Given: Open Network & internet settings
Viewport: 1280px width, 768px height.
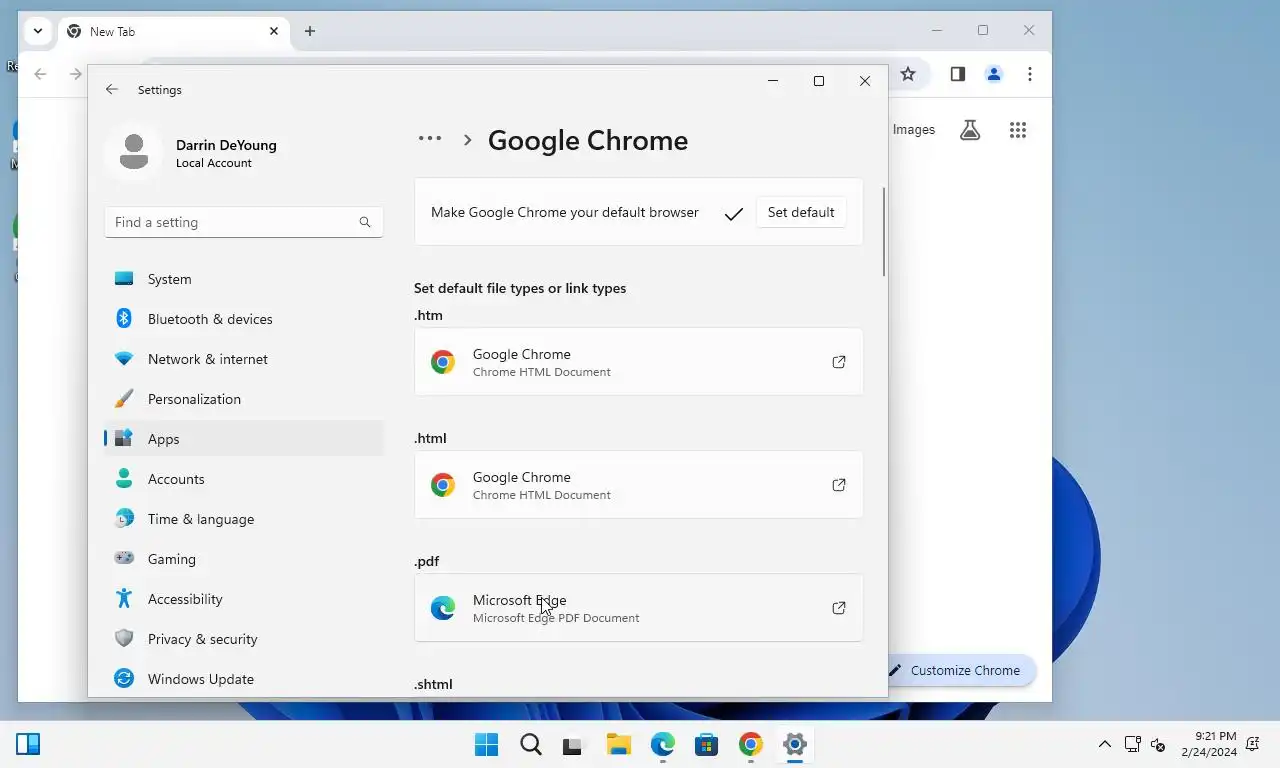Looking at the screenshot, I should pyautogui.click(x=244, y=359).
